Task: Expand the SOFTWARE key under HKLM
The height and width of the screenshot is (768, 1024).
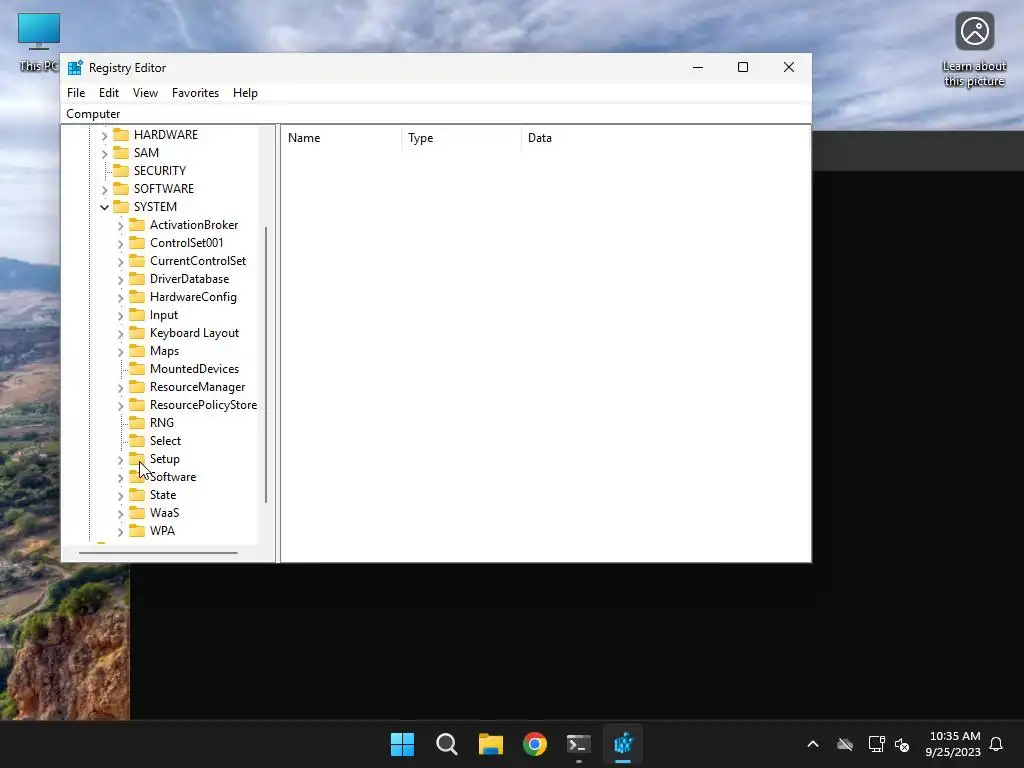Action: [104, 190]
